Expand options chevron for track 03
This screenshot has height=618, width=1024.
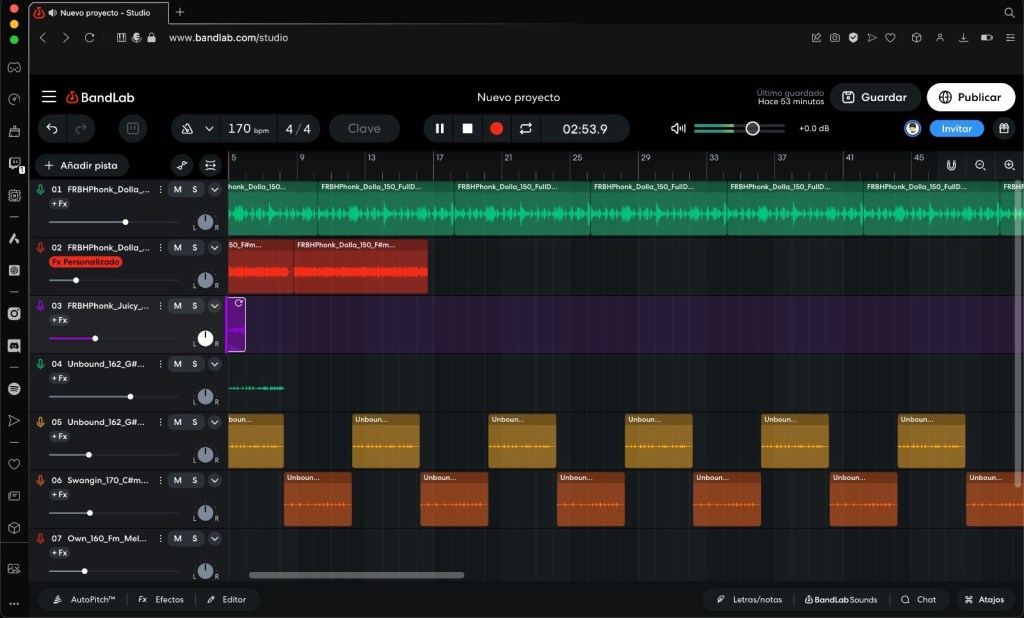pyautogui.click(x=214, y=306)
